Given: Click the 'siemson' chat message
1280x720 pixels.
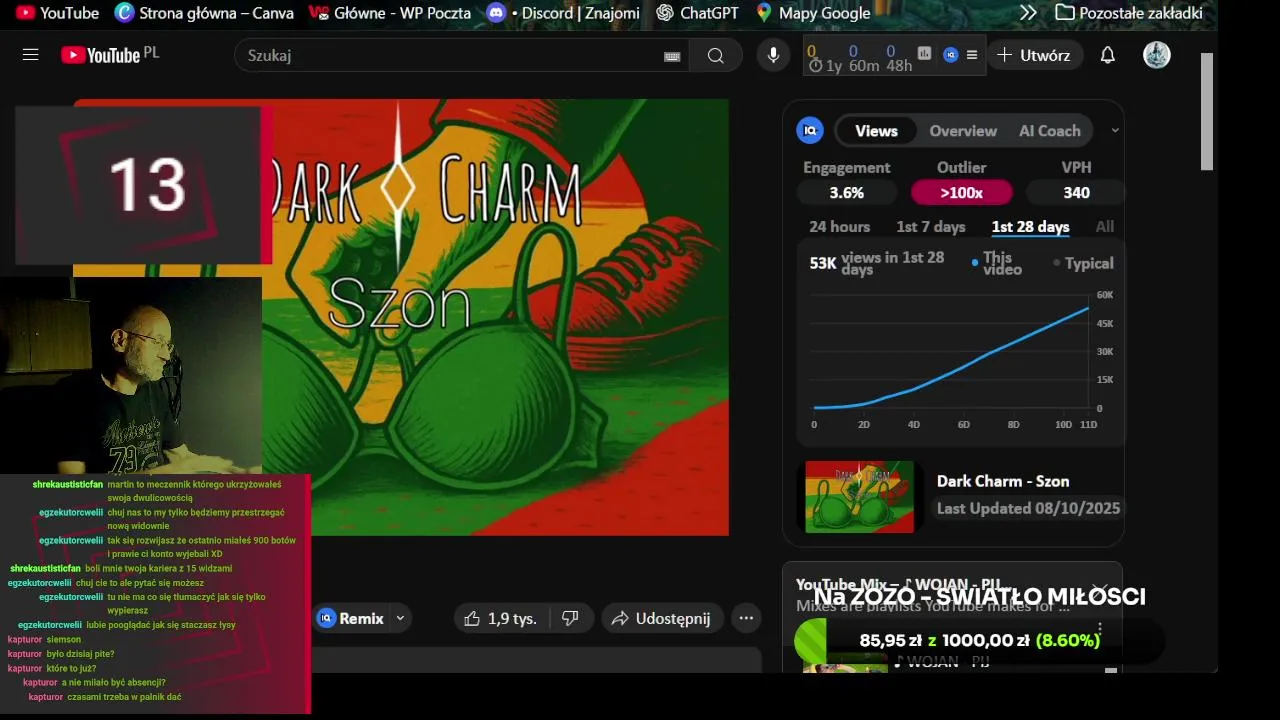Looking at the screenshot, I should (63, 639).
